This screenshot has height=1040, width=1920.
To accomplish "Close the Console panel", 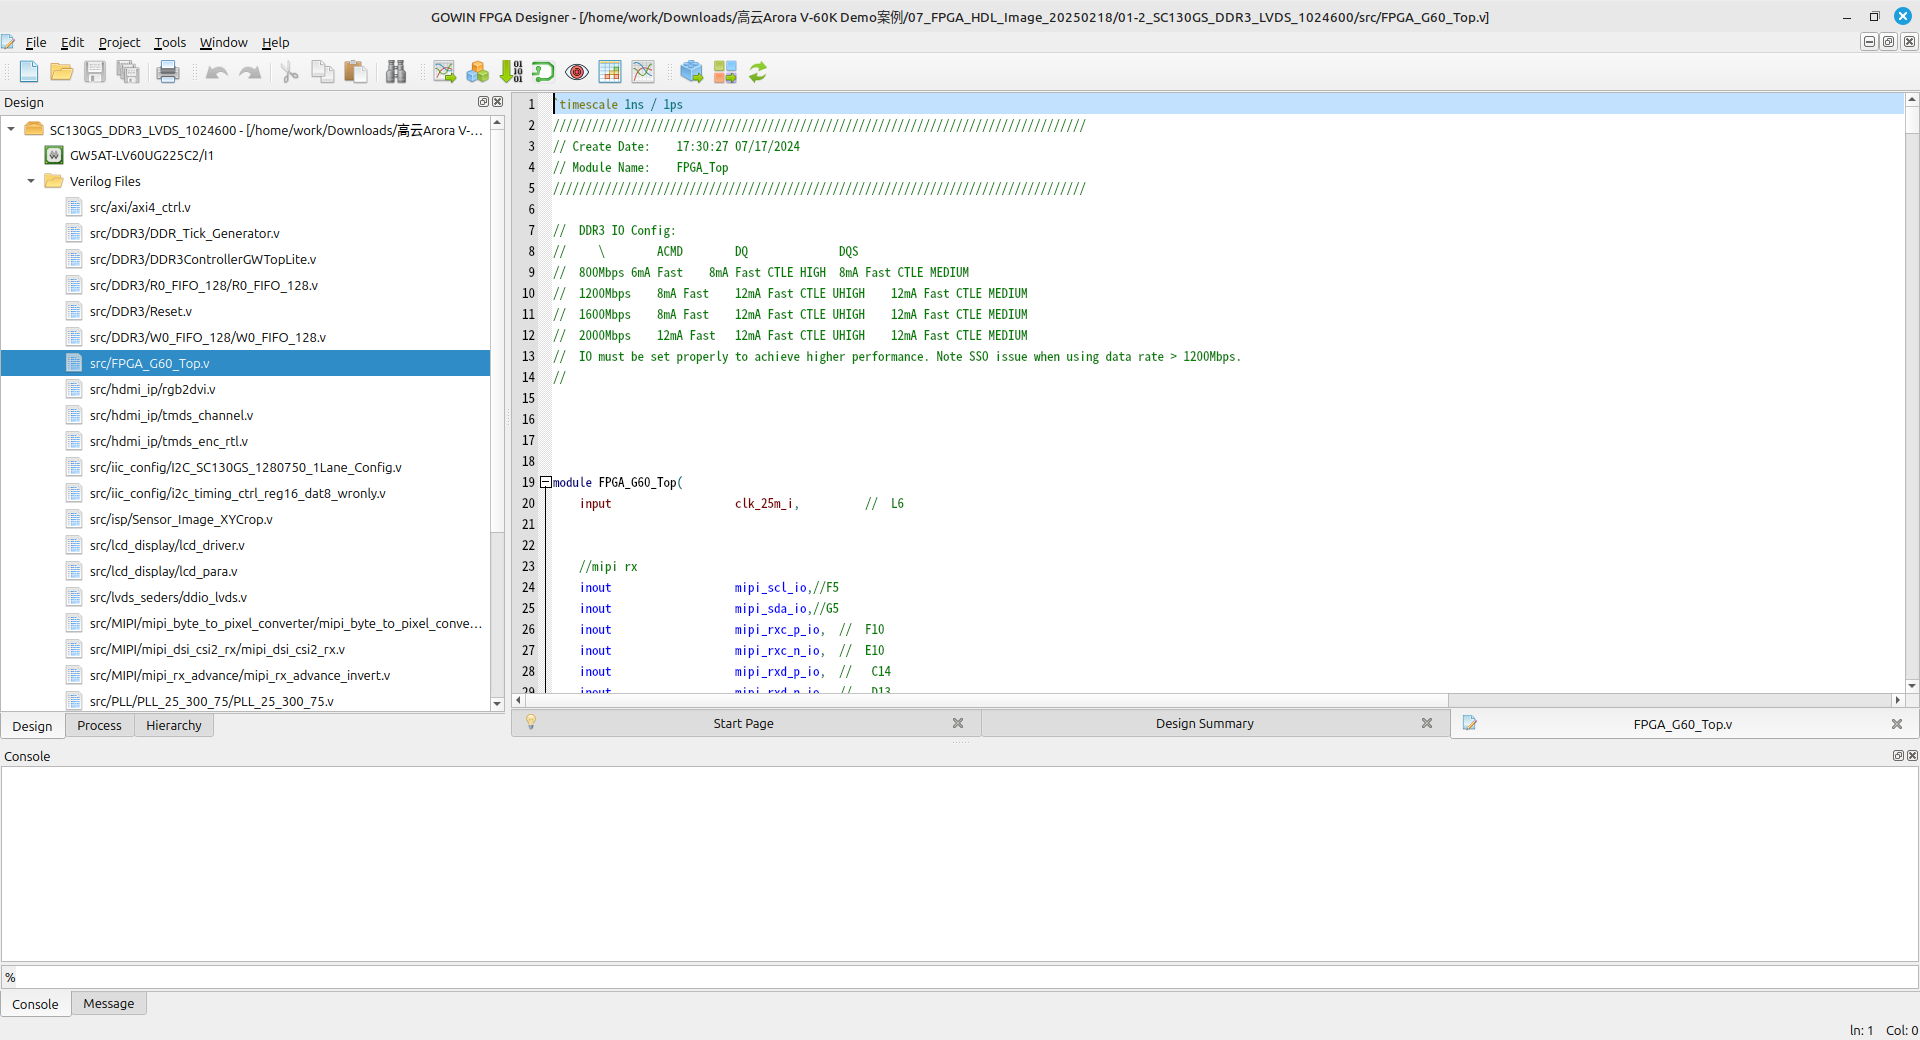I will pos(1912,756).
